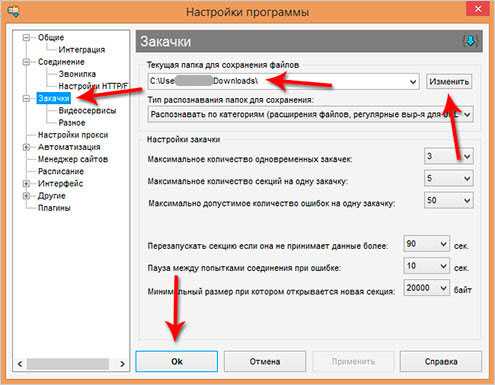This screenshot has height=385, width=495.
Task: Click the Изменить button
Action: (449, 82)
